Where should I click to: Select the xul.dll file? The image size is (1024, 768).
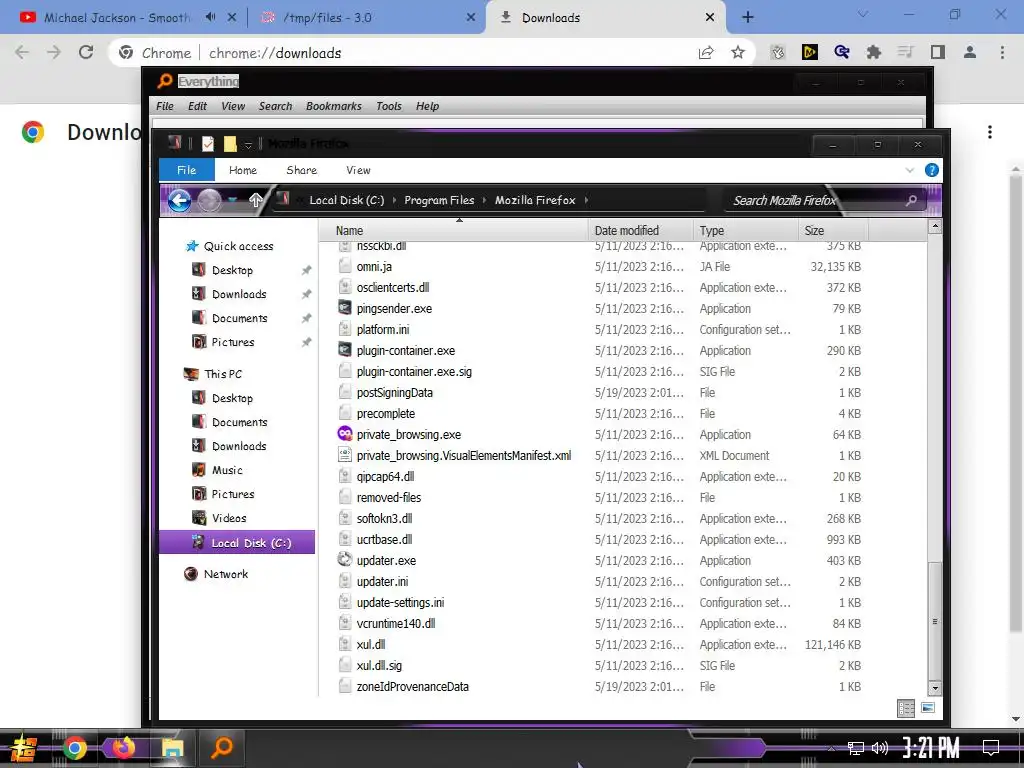pyautogui.click(x=371, y=645)
